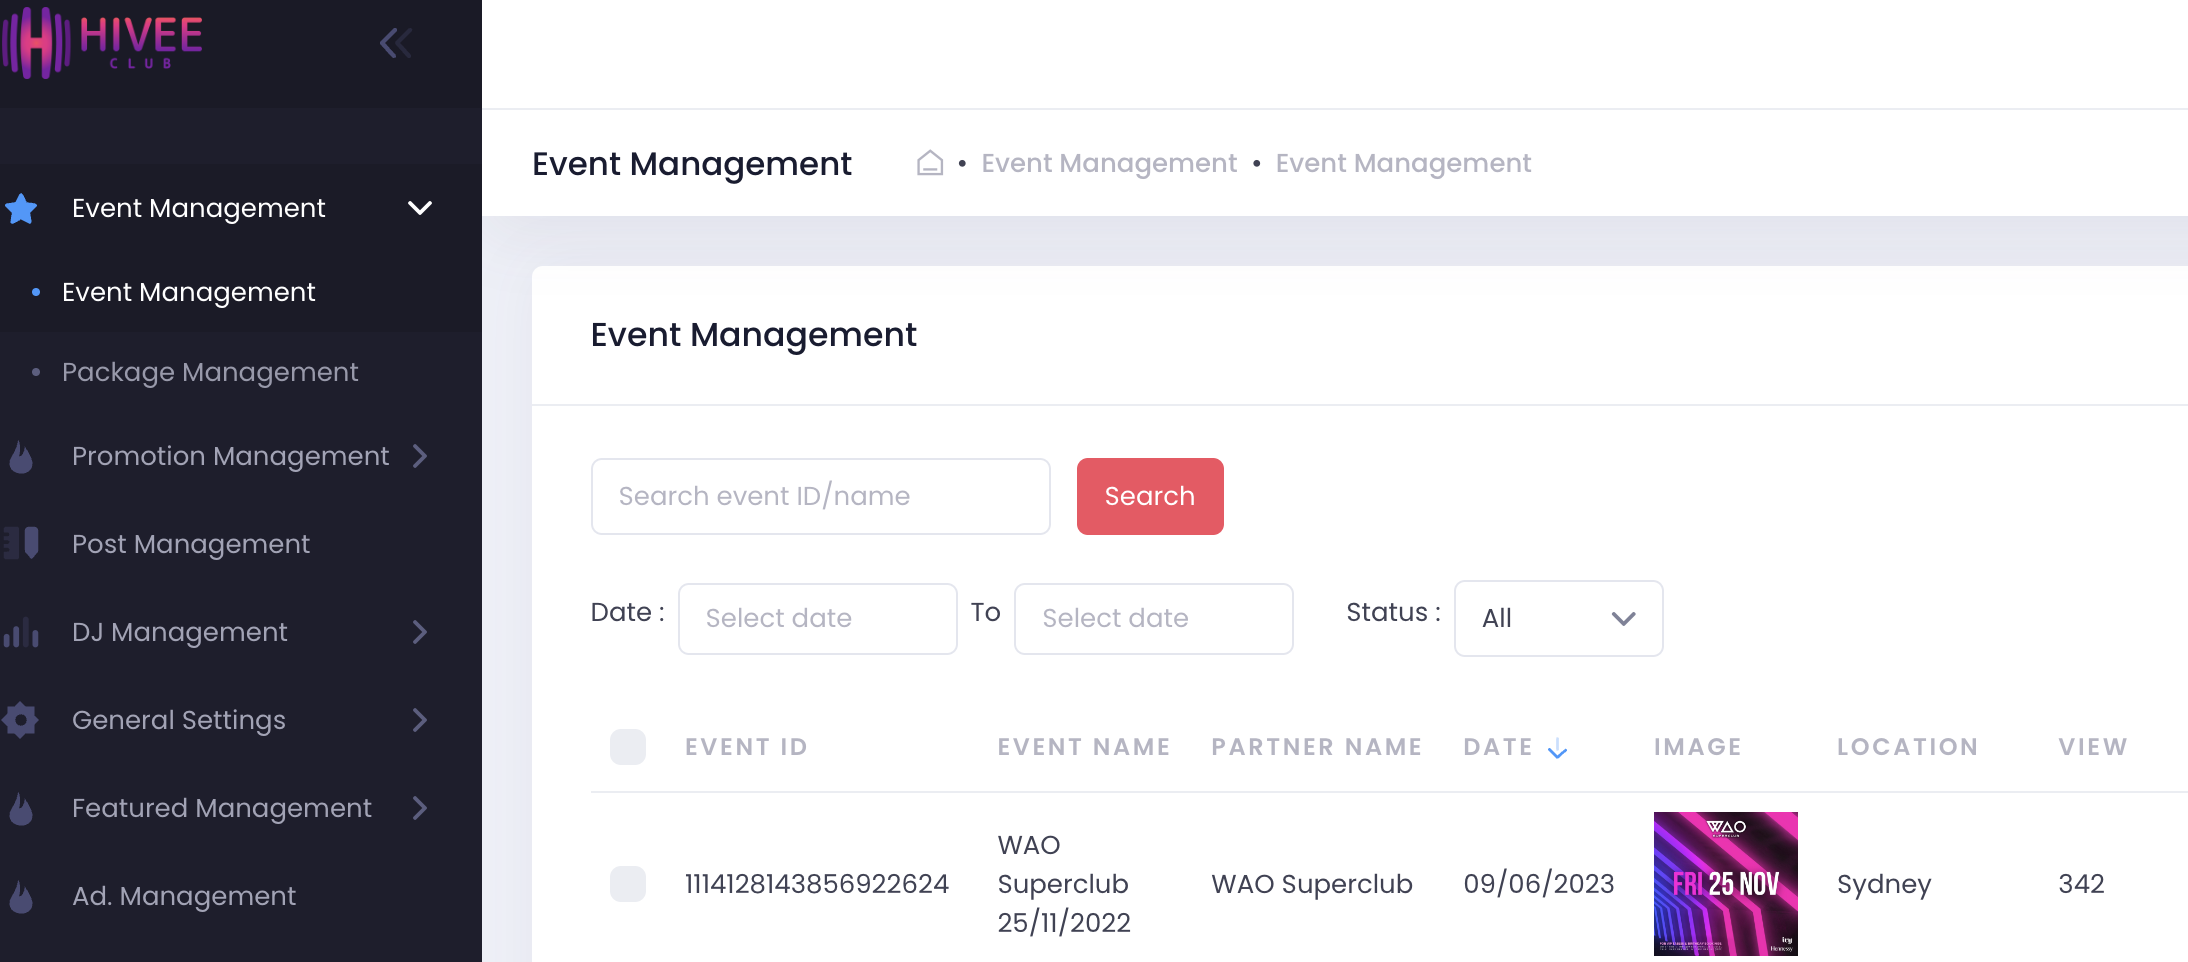This screenshot has width=2188, height=962.
Task: Click the gear icon beside General Settings
Action: pyautogui.click(x=21, y=720)
